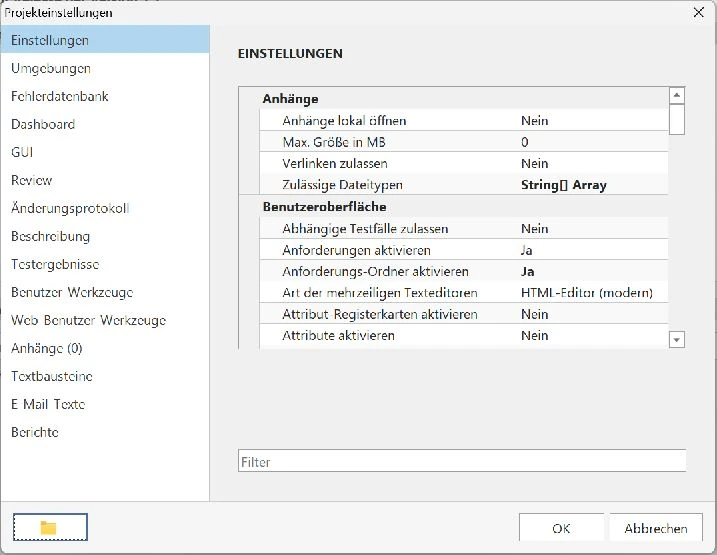The height and width of the screenshot is (555, 717).
Task: Click the settings list scrollbar thumb
Action: [x=676, y=119]
